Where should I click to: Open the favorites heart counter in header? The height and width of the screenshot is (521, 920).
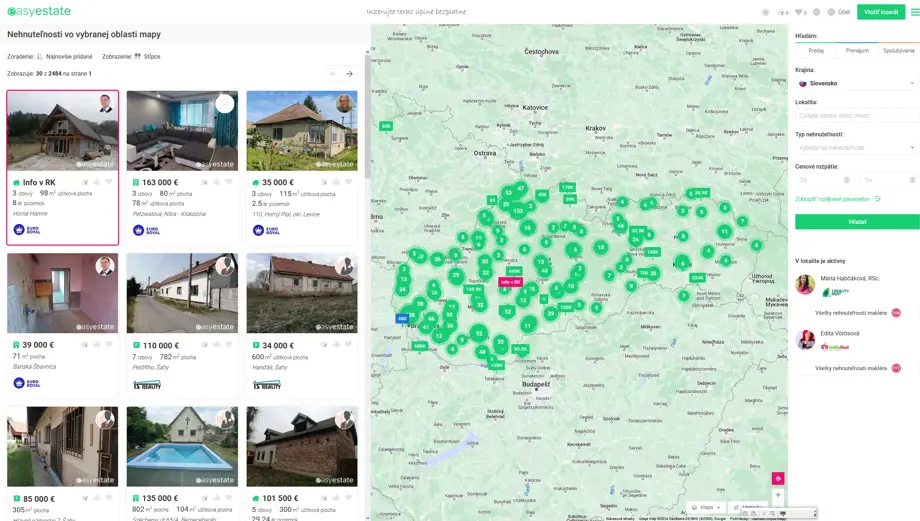tap(801, 12)
